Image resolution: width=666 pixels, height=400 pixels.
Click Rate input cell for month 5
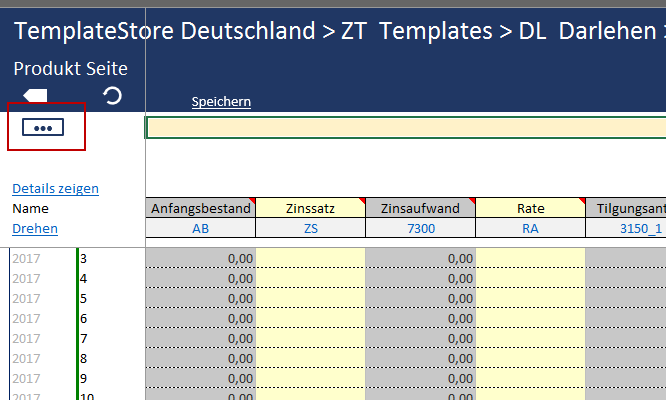[530, 298]
